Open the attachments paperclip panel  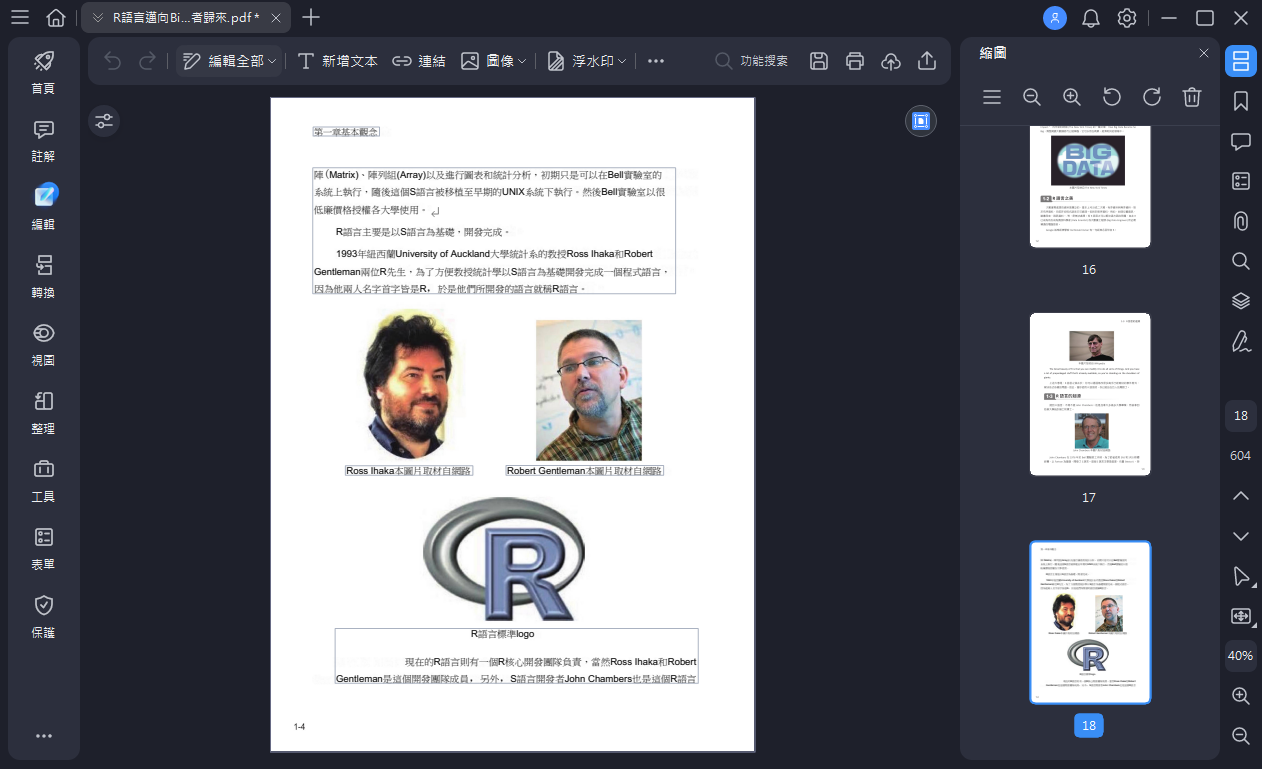tap(1241, 221)
